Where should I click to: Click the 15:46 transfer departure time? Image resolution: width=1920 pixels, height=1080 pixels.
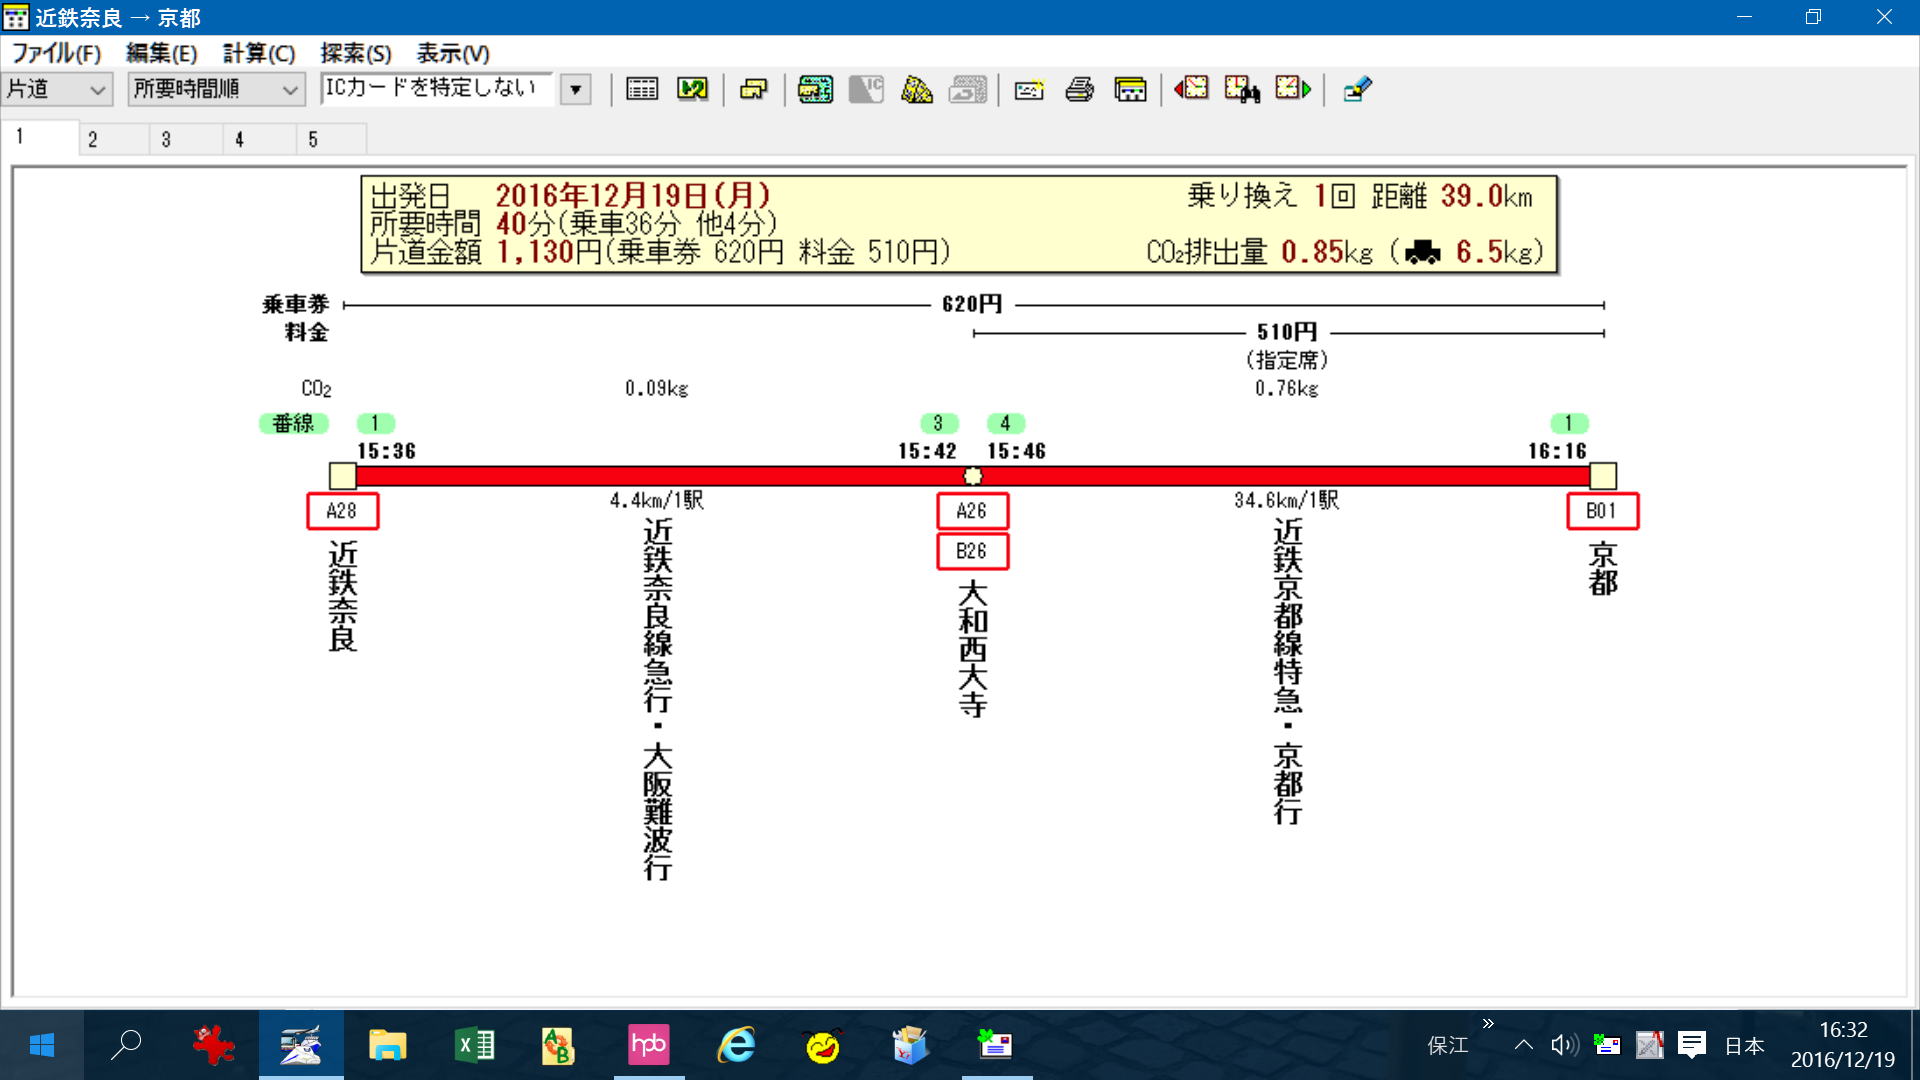coord(1017,451)
